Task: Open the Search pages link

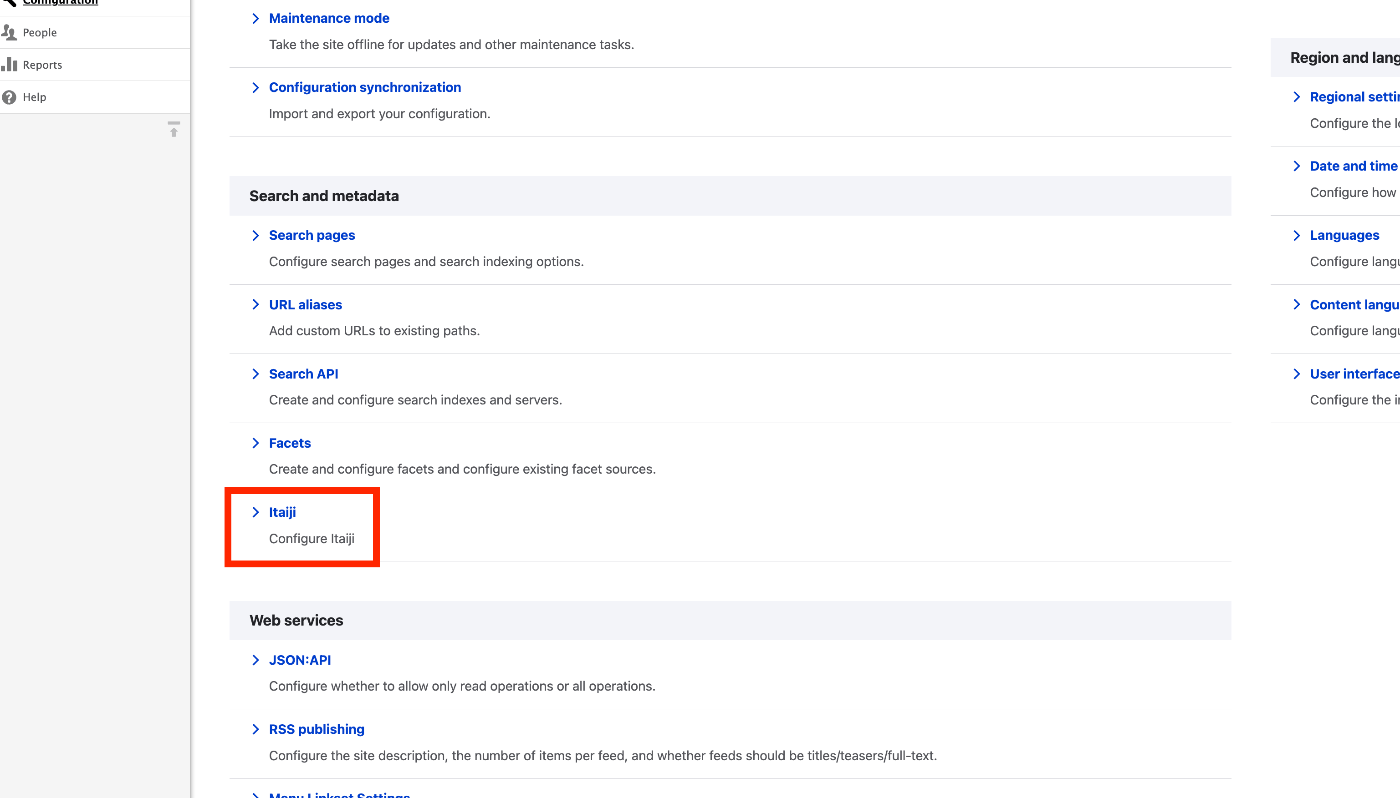Action: point(312,235)
